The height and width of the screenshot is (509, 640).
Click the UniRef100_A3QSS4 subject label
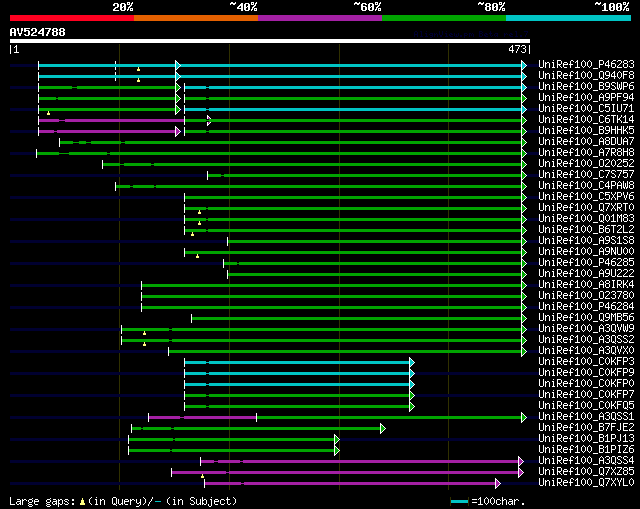point(586,461)
